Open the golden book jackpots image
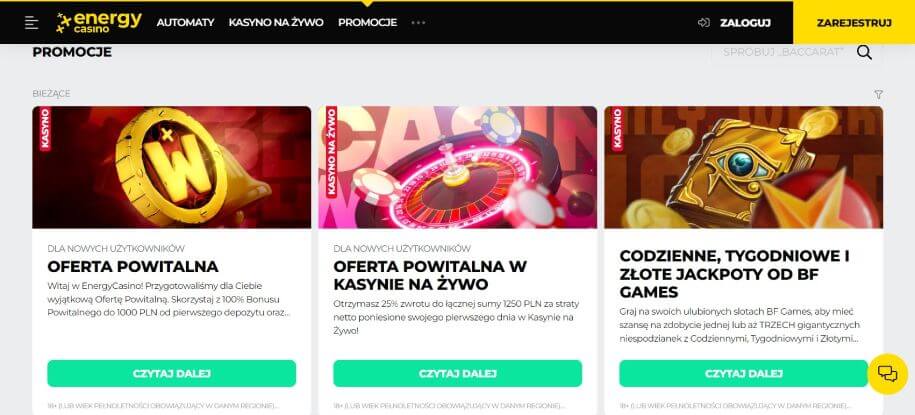 coord(743,167)
